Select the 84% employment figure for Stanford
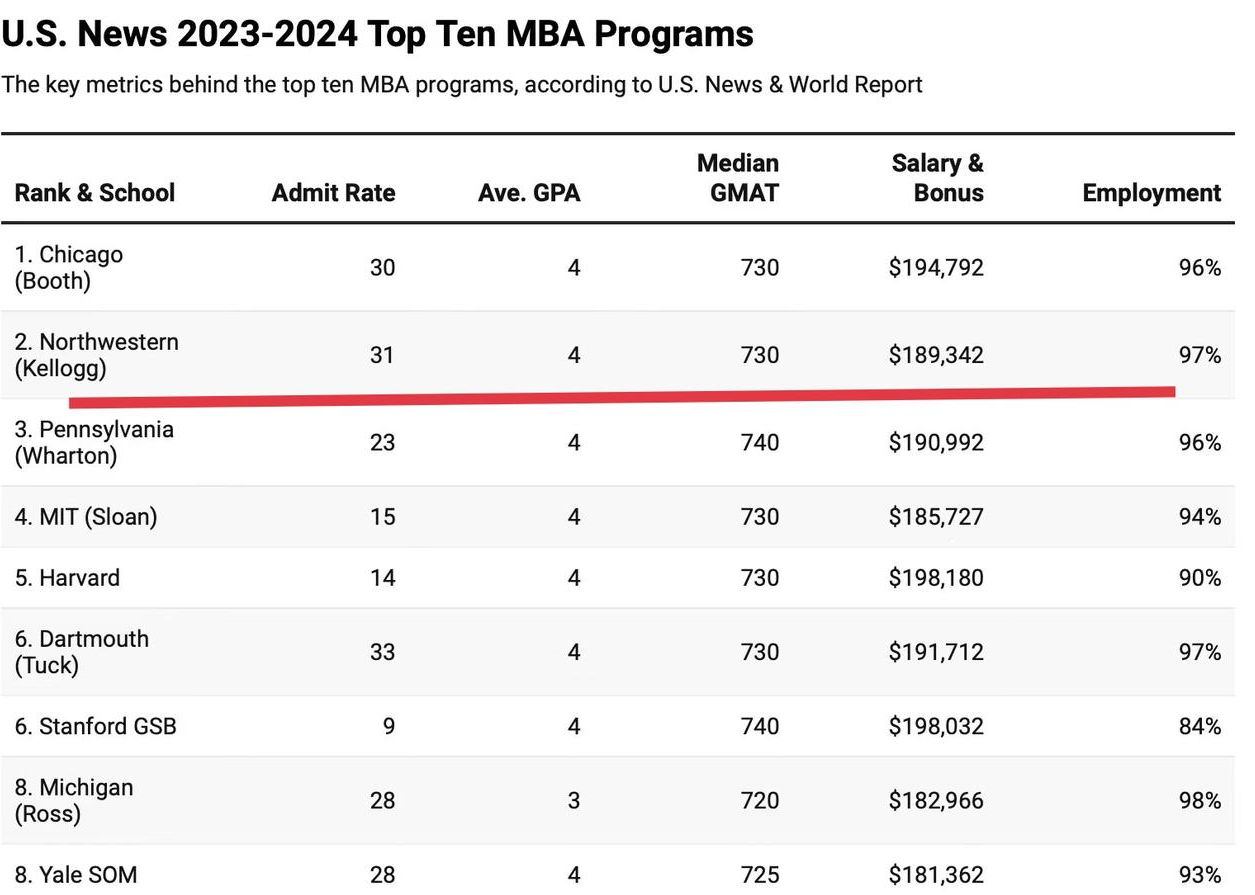The width and height of the screenshot is (1255, 895). coord(1199,726)
